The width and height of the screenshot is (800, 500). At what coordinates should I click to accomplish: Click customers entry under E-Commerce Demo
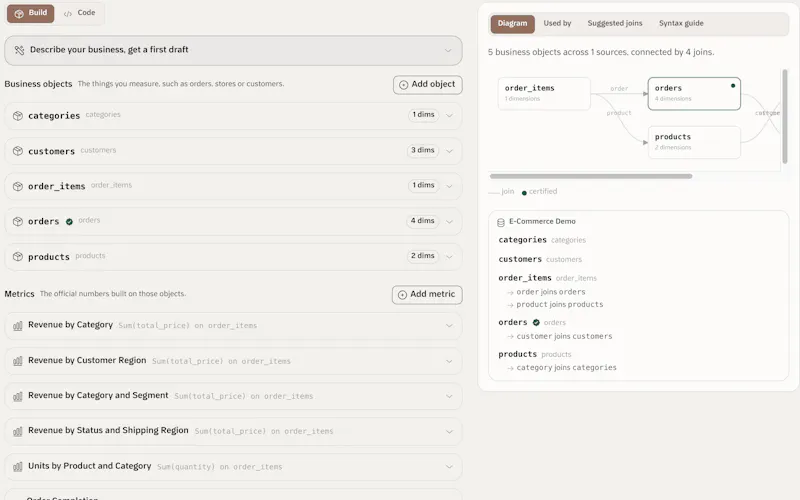click(540, 260)
